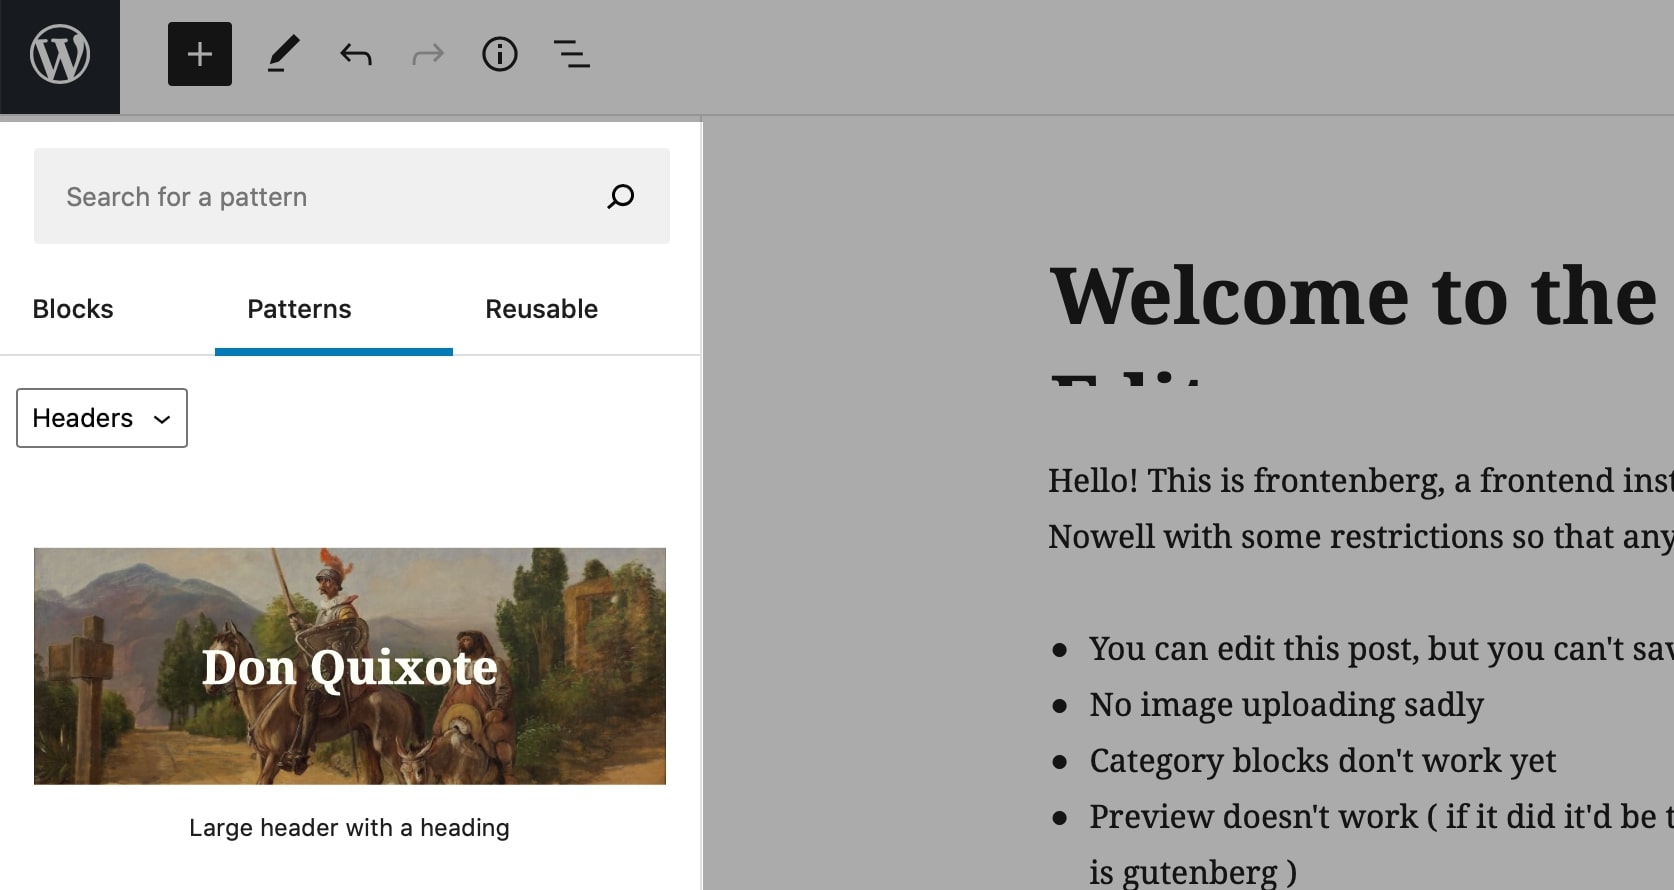Toggle the block inserter plus button
This screenshot has height=890, width=1674.
(200, 54)
